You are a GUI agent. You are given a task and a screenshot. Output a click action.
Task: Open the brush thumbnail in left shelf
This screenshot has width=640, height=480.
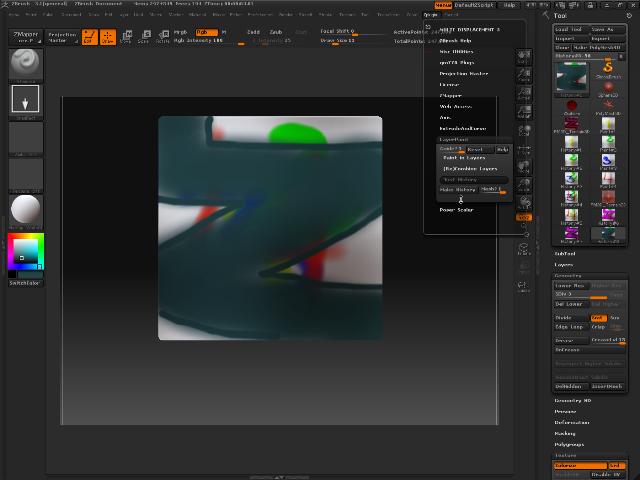(x=25, y=63)
